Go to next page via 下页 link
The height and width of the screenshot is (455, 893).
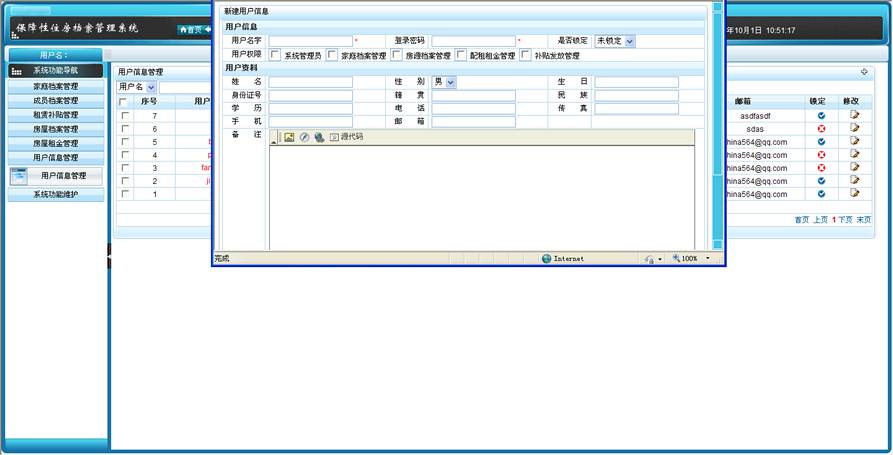point(844,219)
